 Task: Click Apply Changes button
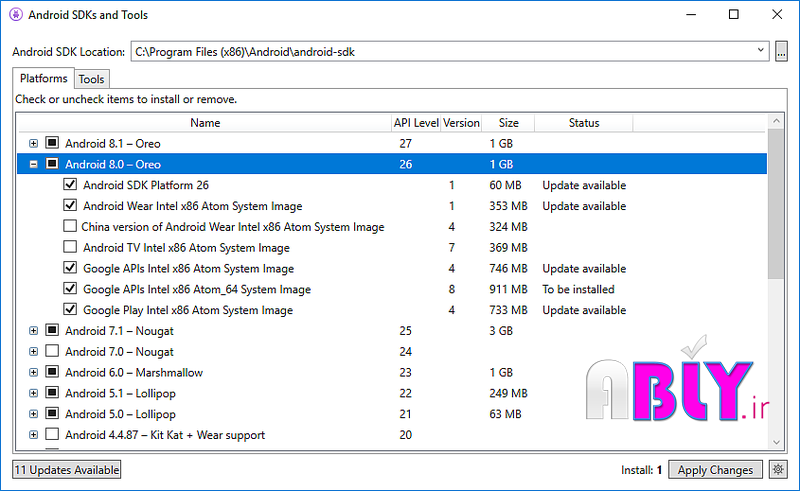[715, 470]
